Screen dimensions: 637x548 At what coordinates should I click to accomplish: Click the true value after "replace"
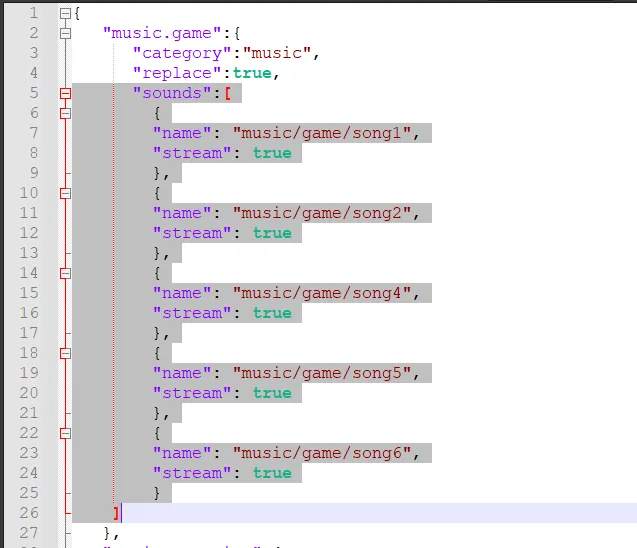pyautogui.click(x=252, y=73)
